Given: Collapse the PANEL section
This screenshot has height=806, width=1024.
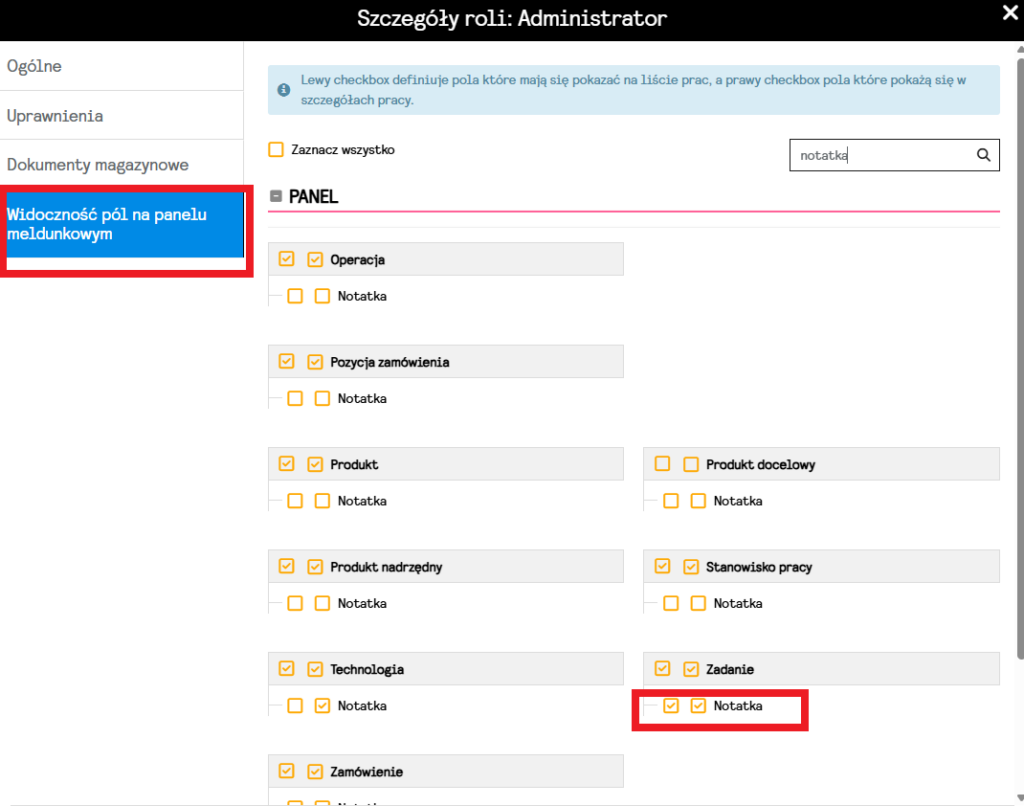Looking at the screenshot, I should 276,197.
